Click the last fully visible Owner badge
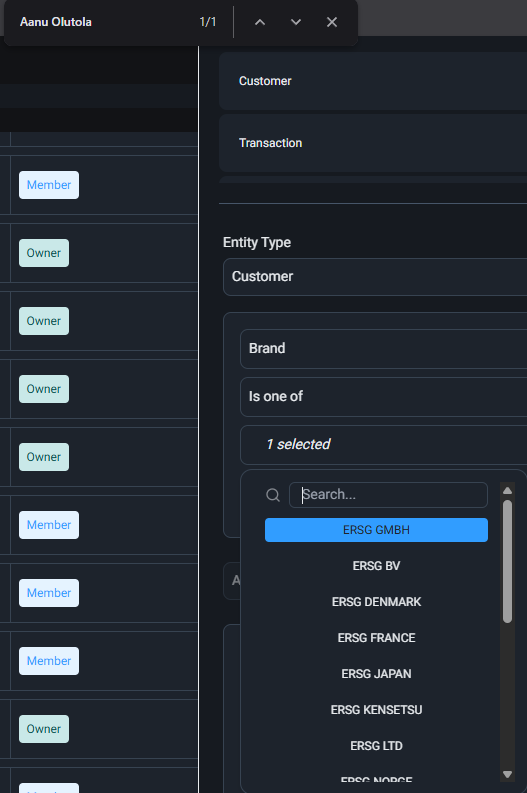 pyautogui.click(x=44, y=729)
